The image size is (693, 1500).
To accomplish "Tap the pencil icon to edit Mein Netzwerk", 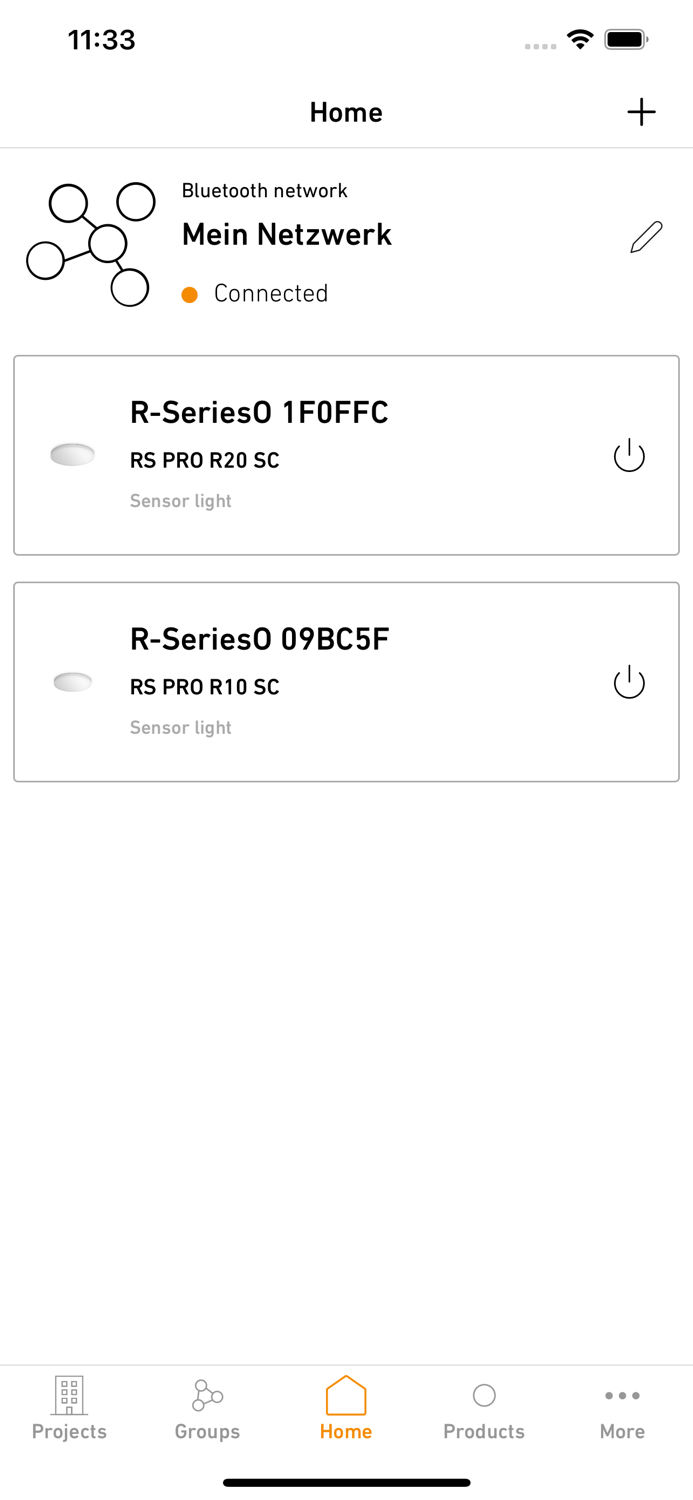I will click(646, 236).
